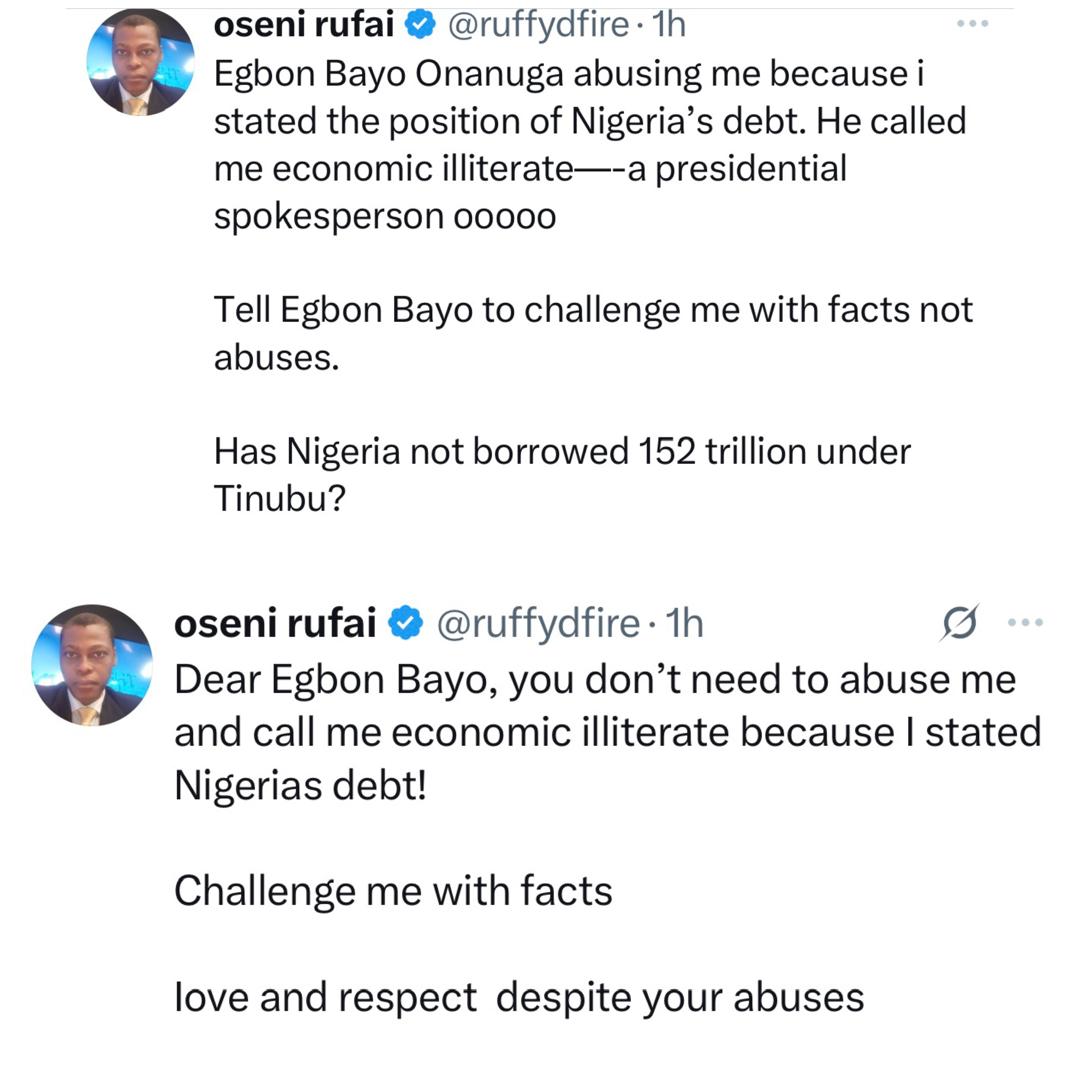Viewport: 1080px width, 1080px height.
Task: Click the @ruffydfire handle in the second tweet
Action: (537, 624)
